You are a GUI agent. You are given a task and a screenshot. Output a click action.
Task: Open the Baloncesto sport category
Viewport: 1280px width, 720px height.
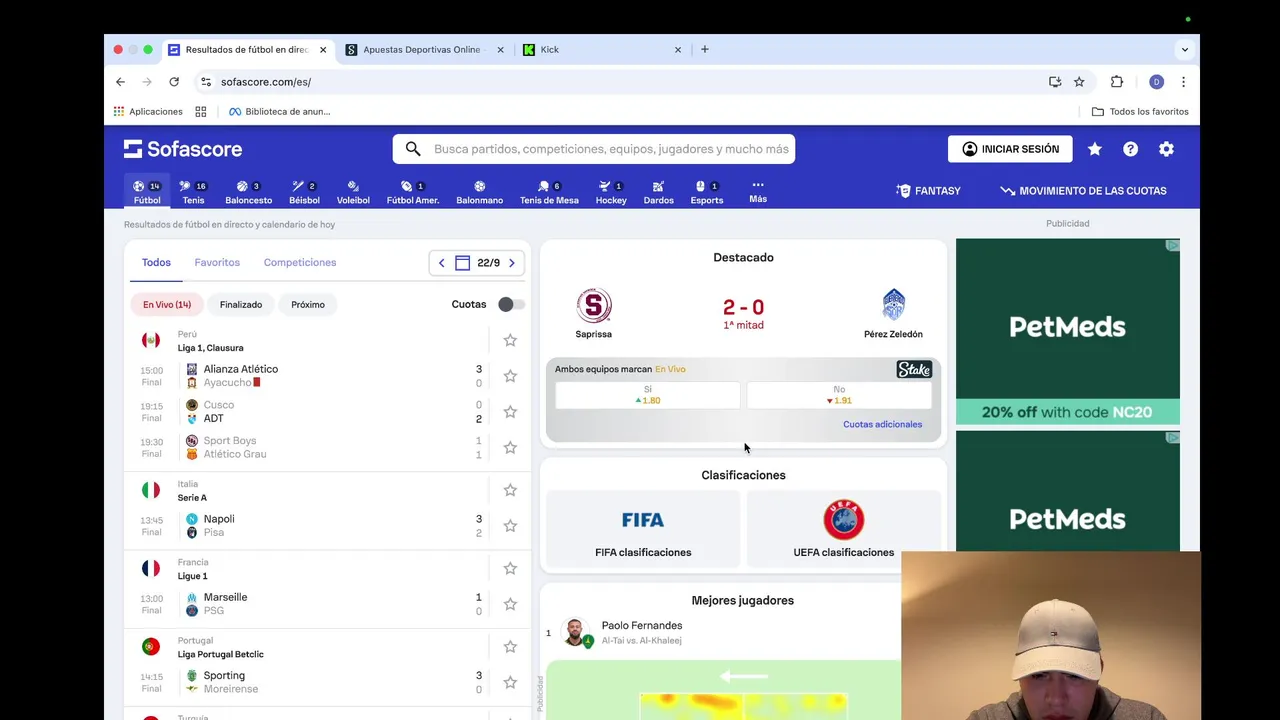pos(248,192)
